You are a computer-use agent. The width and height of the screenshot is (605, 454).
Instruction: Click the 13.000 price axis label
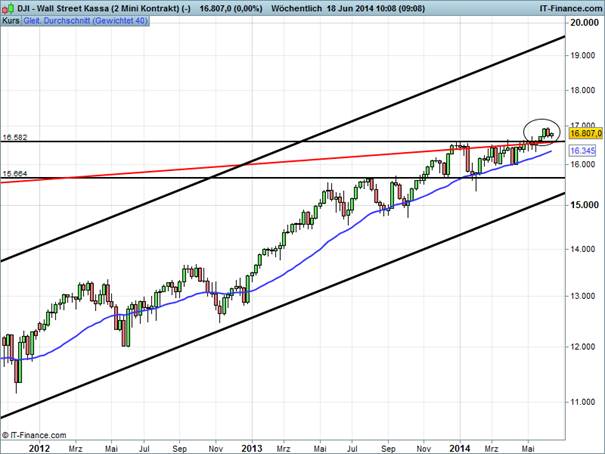pos(583,296)
